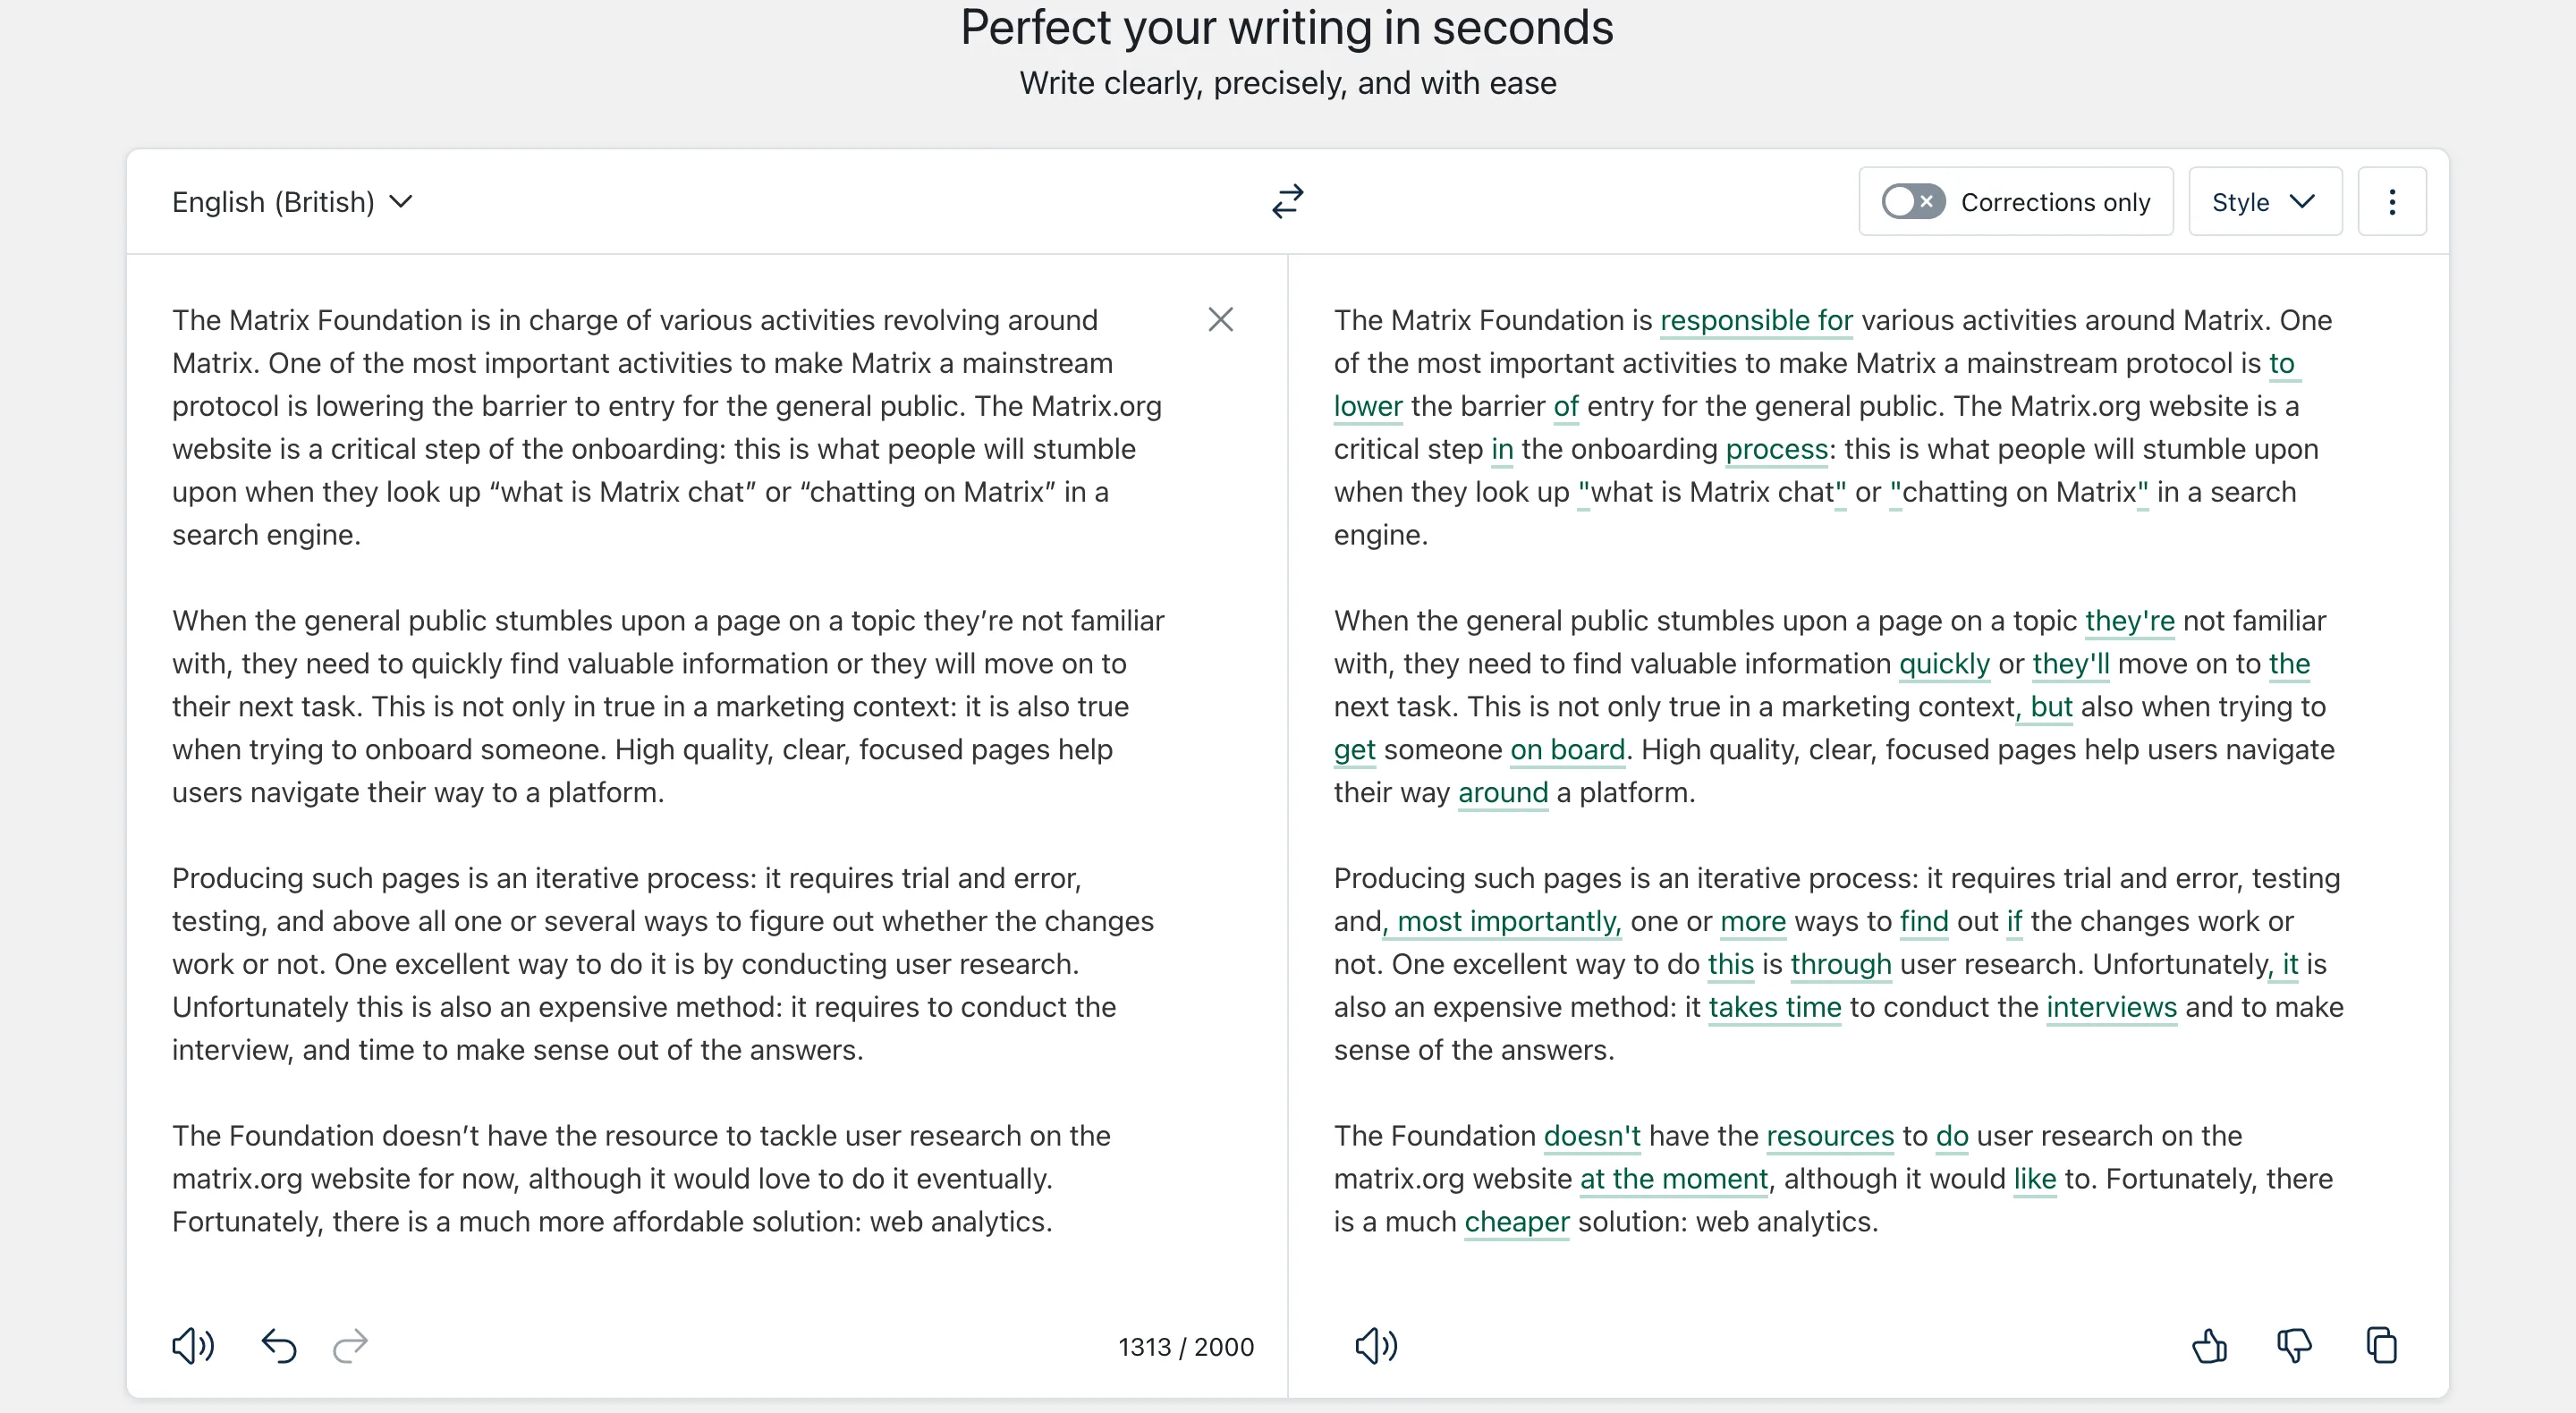This screenshot has height=1413, width=2576.
Task: Expand the Style dropdown
Action: [x=2264, y=201]
